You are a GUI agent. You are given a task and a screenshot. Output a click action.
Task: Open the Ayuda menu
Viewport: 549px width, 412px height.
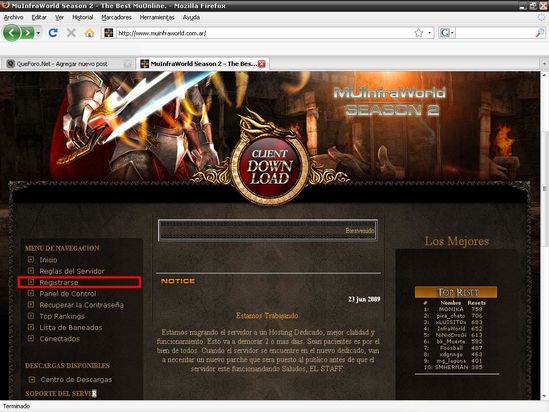[x=191, y=17]
